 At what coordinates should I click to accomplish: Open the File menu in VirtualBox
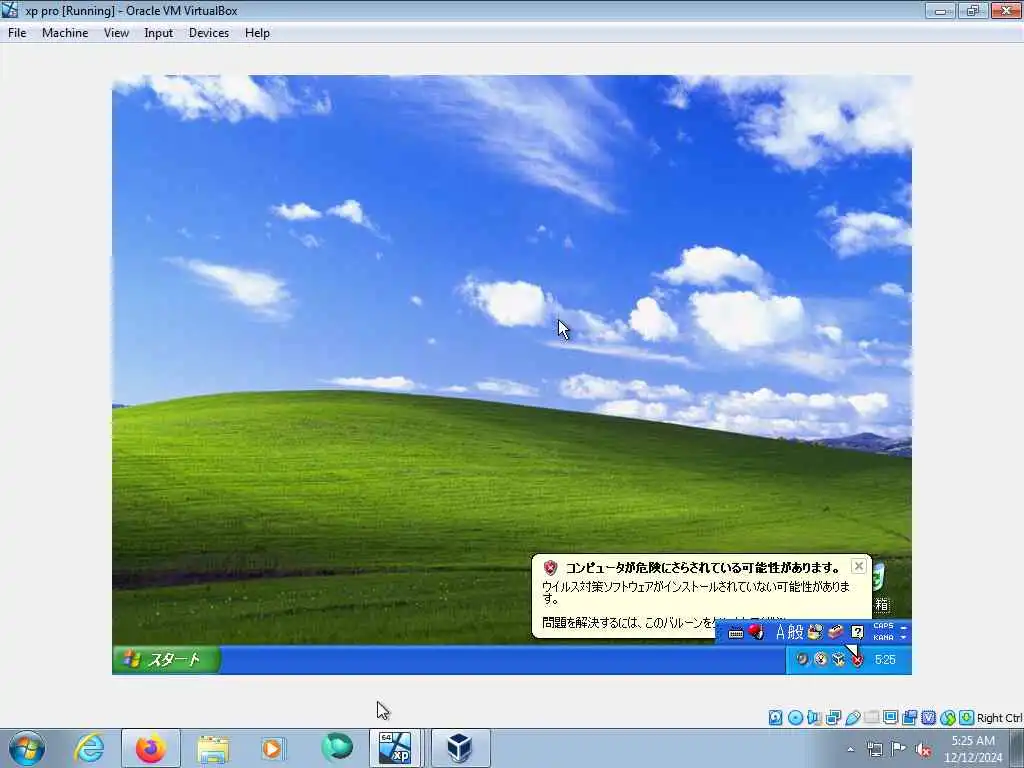17,33
